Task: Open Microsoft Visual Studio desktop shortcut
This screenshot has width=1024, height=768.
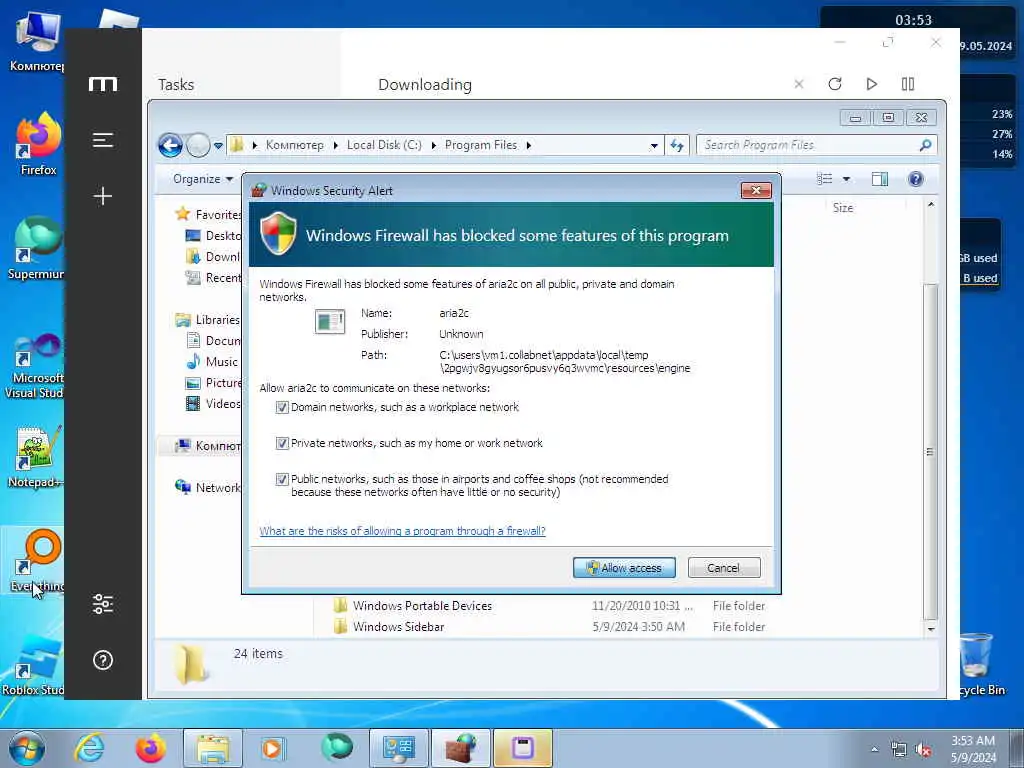Action: (36, 366)
